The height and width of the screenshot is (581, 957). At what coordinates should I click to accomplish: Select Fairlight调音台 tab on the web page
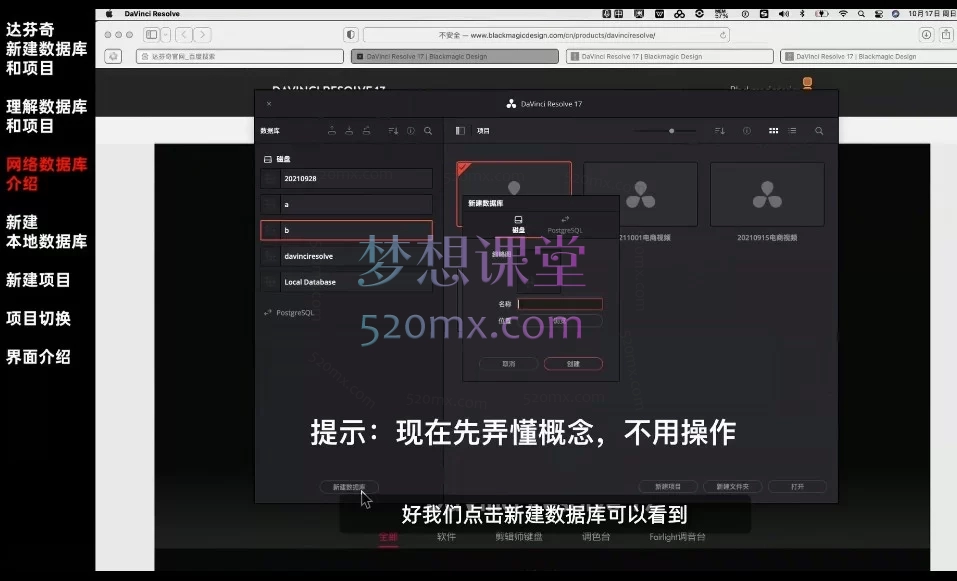[x=677, y=537]
